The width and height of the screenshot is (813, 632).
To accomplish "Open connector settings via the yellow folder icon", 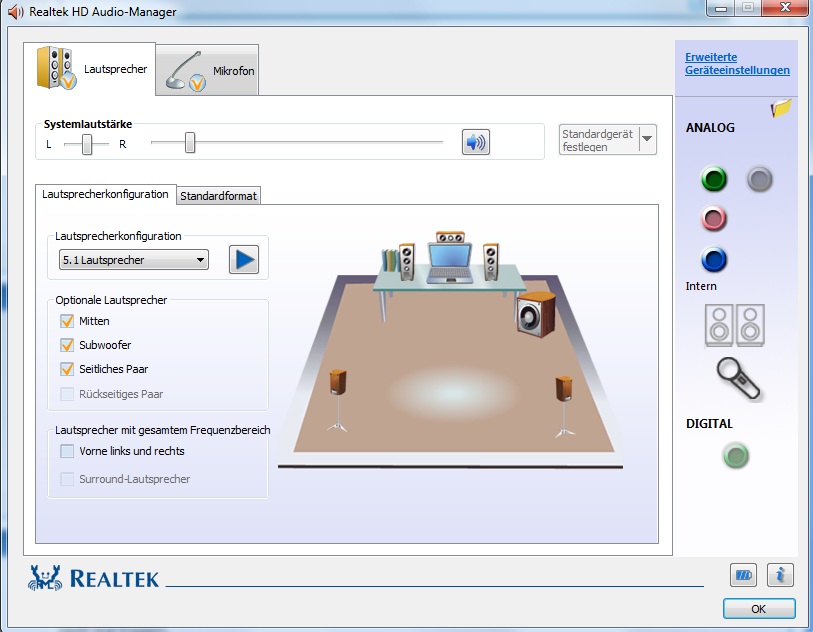I will click(781, 108).
